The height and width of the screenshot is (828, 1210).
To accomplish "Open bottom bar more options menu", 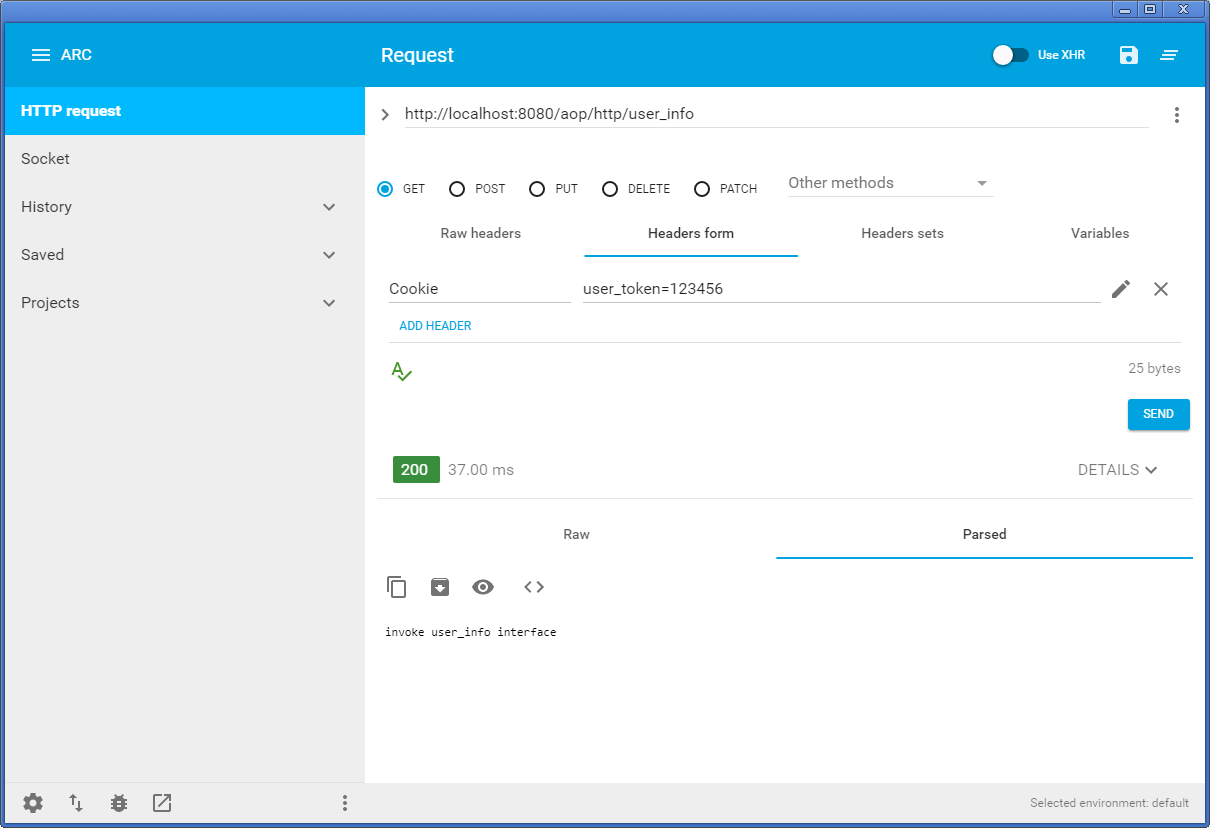I will 345,803.
